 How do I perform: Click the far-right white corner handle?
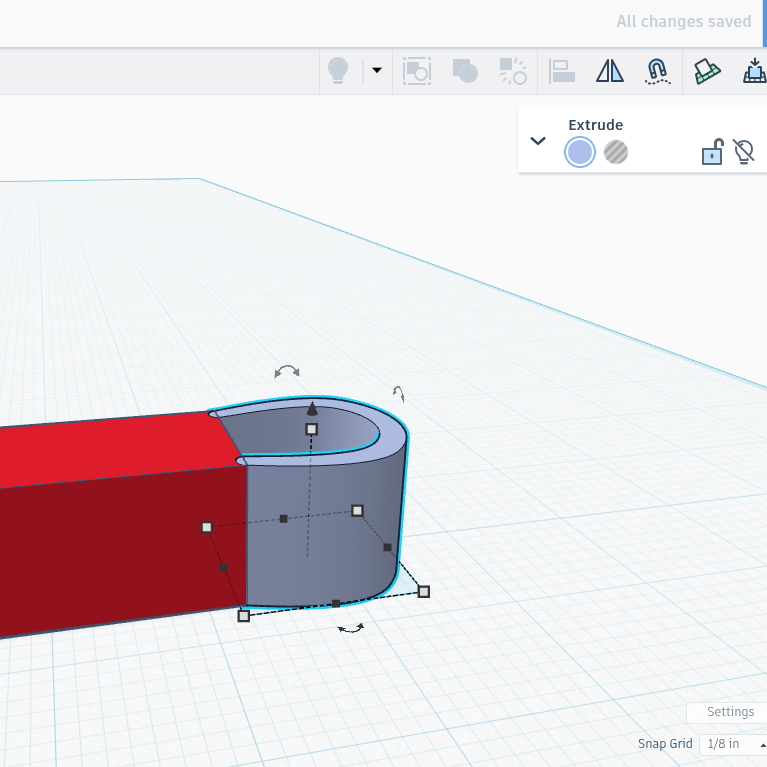pos(424,592)
